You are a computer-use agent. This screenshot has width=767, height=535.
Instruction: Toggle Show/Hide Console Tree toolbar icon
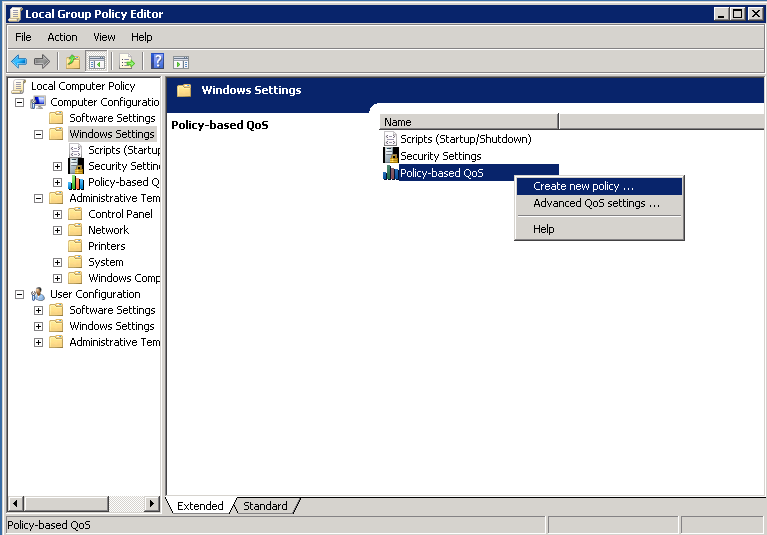(96, 62)
